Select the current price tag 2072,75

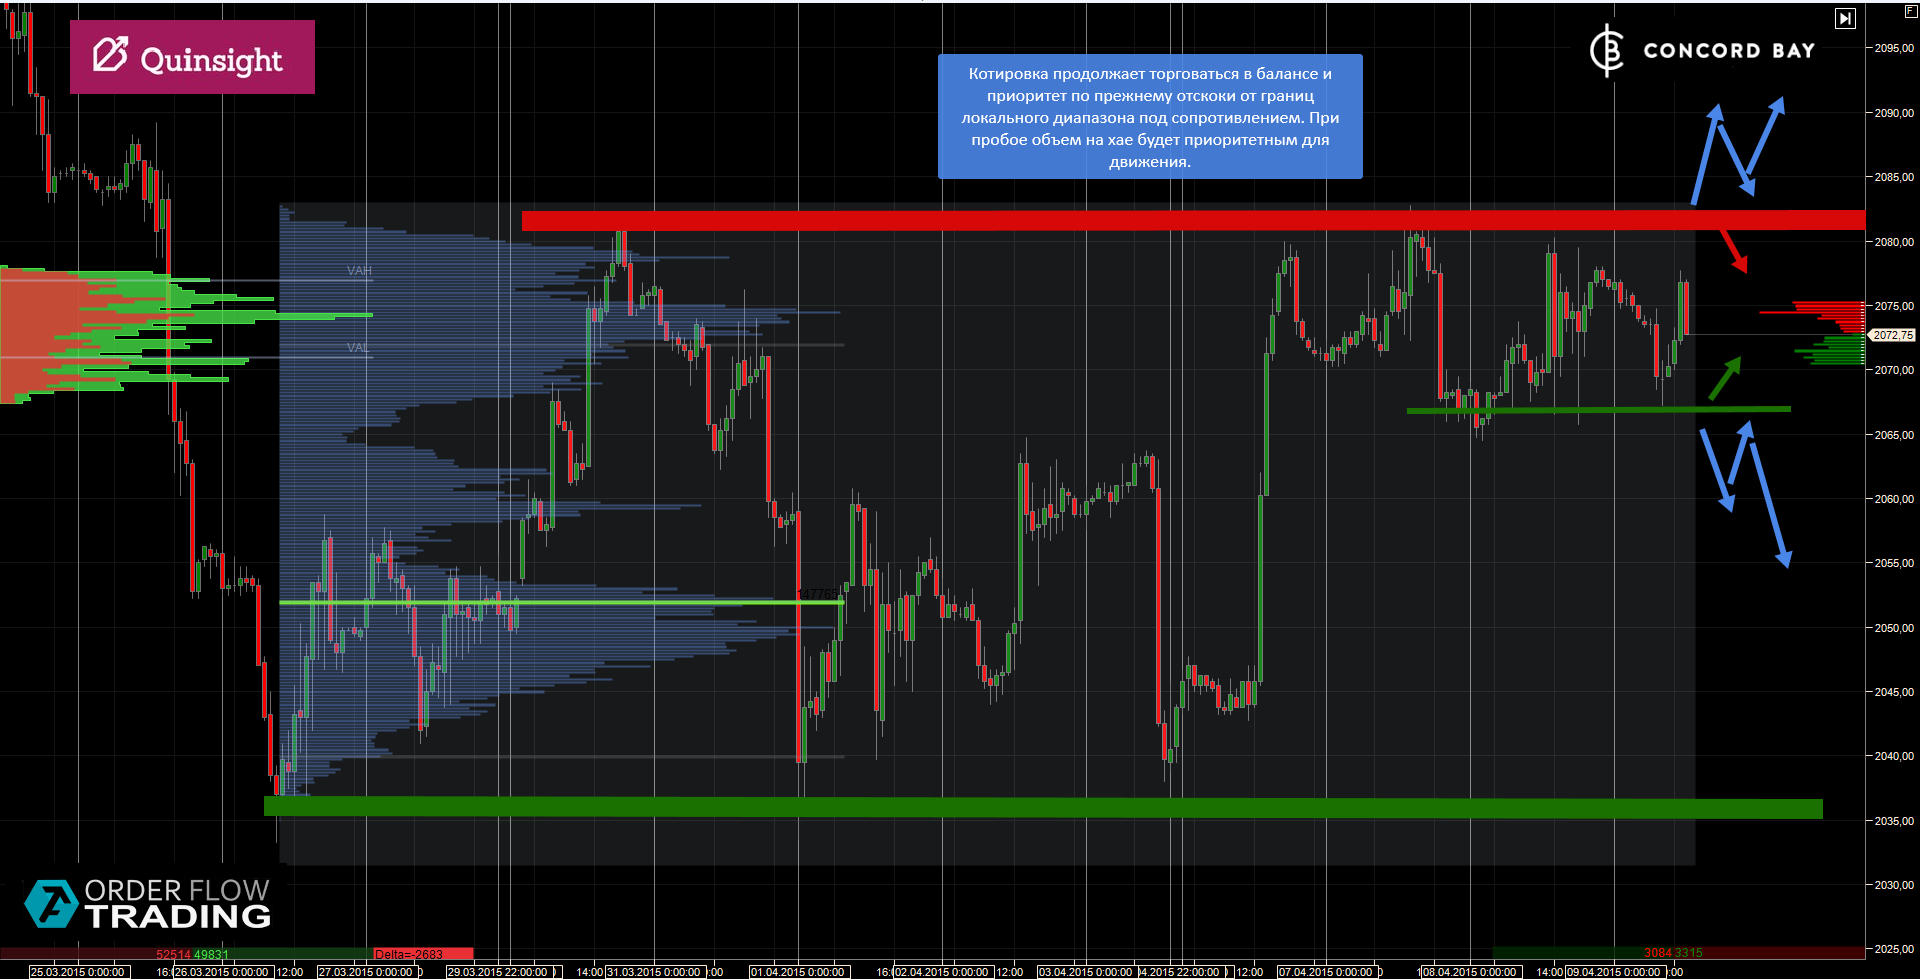[1893, 335]
